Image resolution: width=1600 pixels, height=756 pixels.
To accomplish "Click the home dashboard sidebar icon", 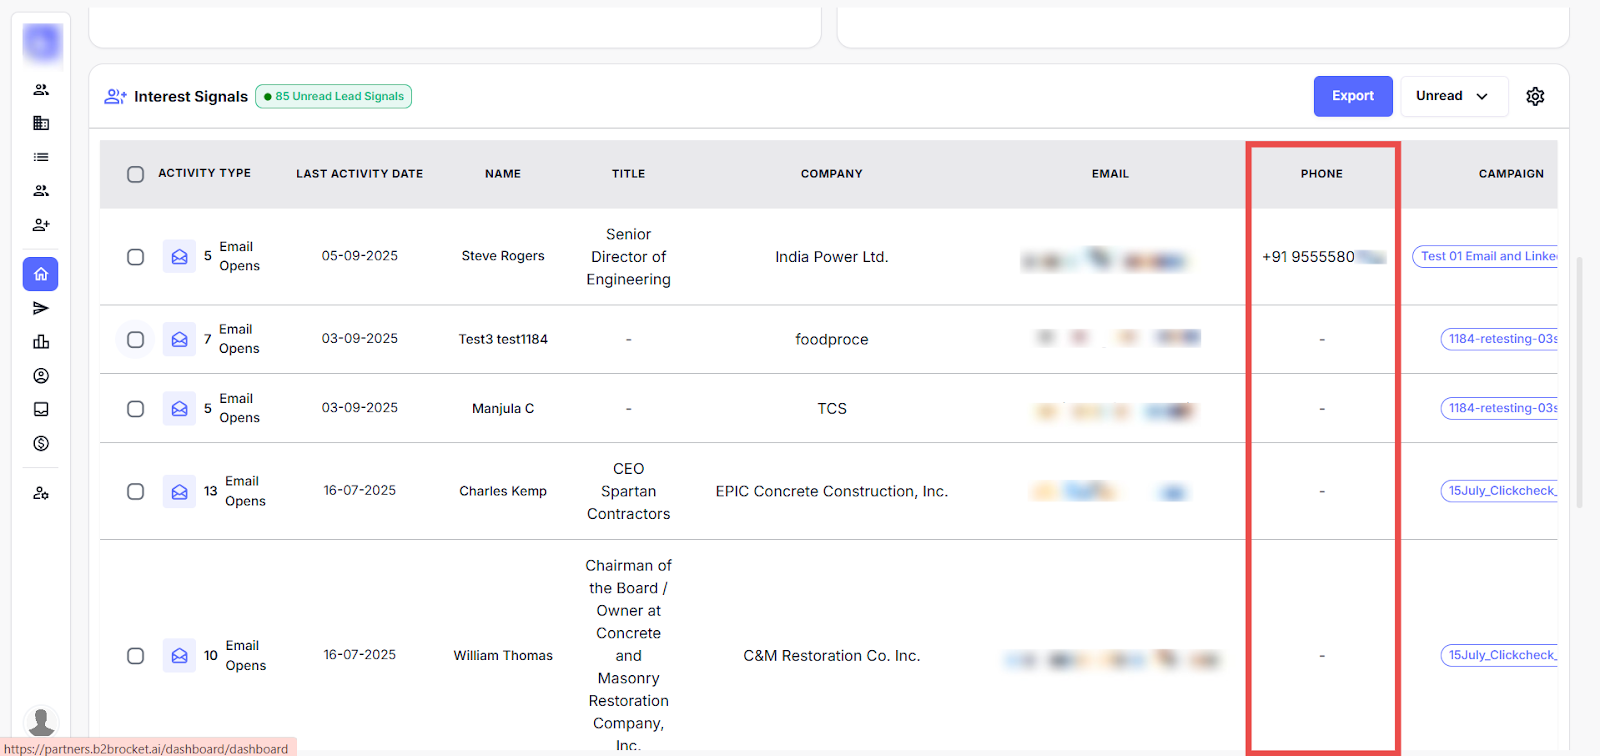I will (x=41, y=274).
